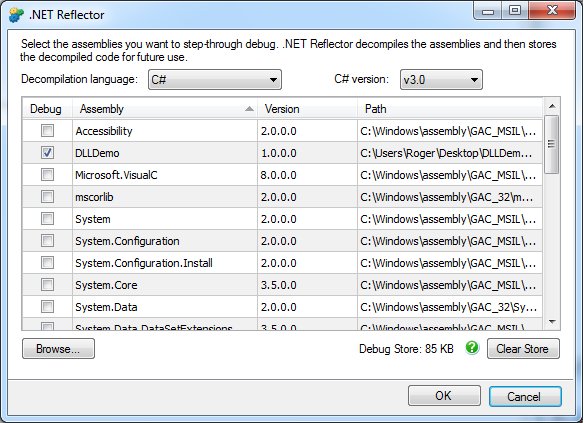
Task: Check the mscorlib debug checkbox
Action: [x=47, y=197]
